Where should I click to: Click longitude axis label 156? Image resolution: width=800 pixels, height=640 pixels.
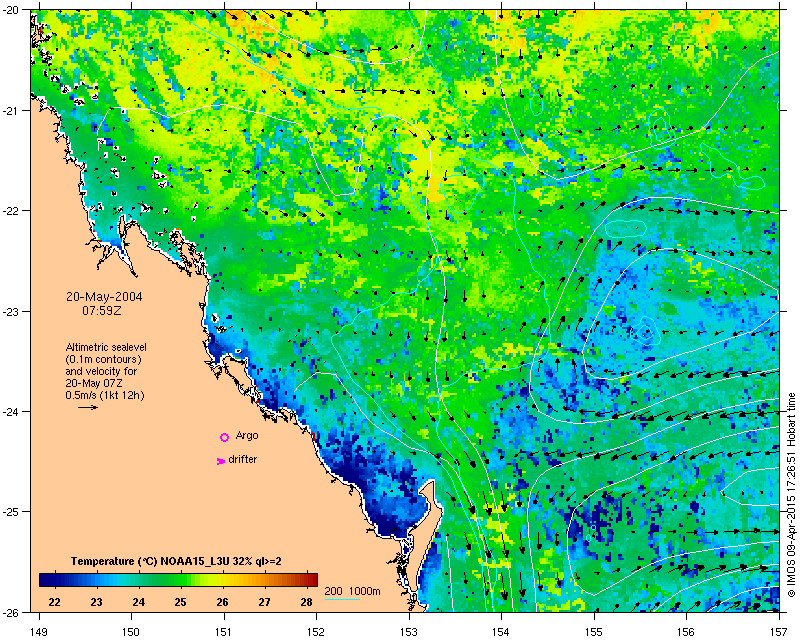[687, 632]
